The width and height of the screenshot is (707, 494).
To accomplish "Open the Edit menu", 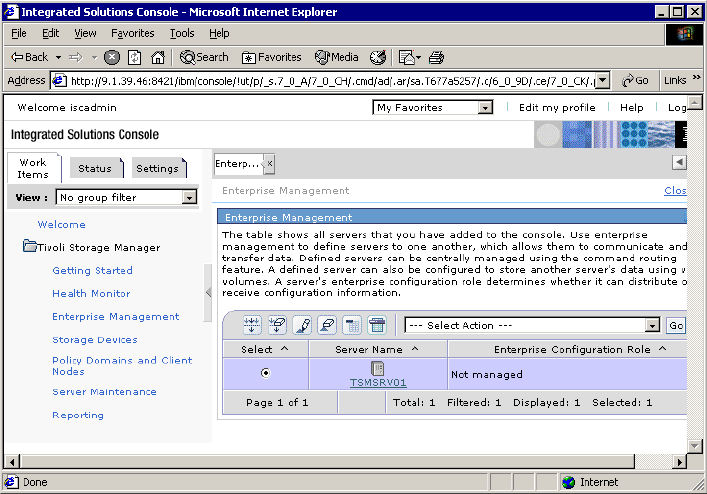I will click(x=50, y=33).
